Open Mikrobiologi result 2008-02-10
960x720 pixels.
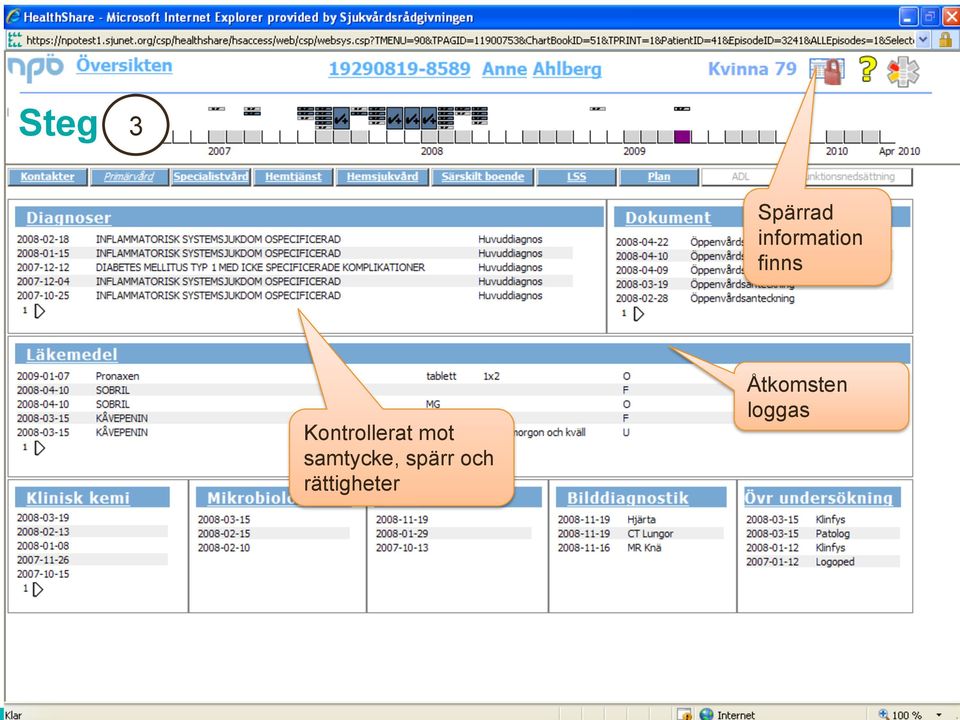tap(223, 547)
